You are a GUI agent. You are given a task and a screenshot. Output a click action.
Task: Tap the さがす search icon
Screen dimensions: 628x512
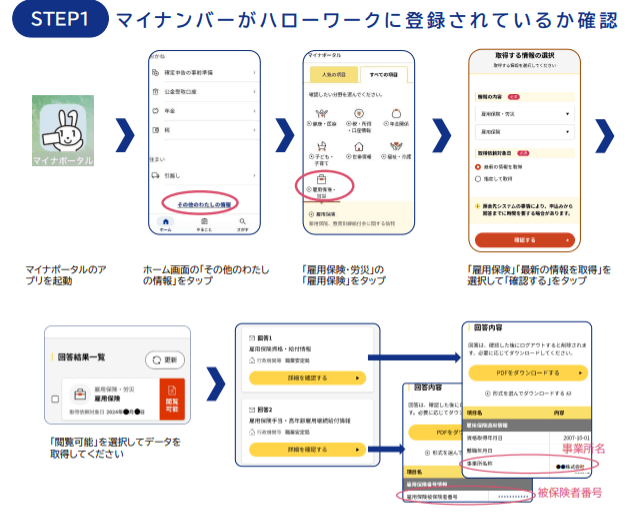click(242, 224)
